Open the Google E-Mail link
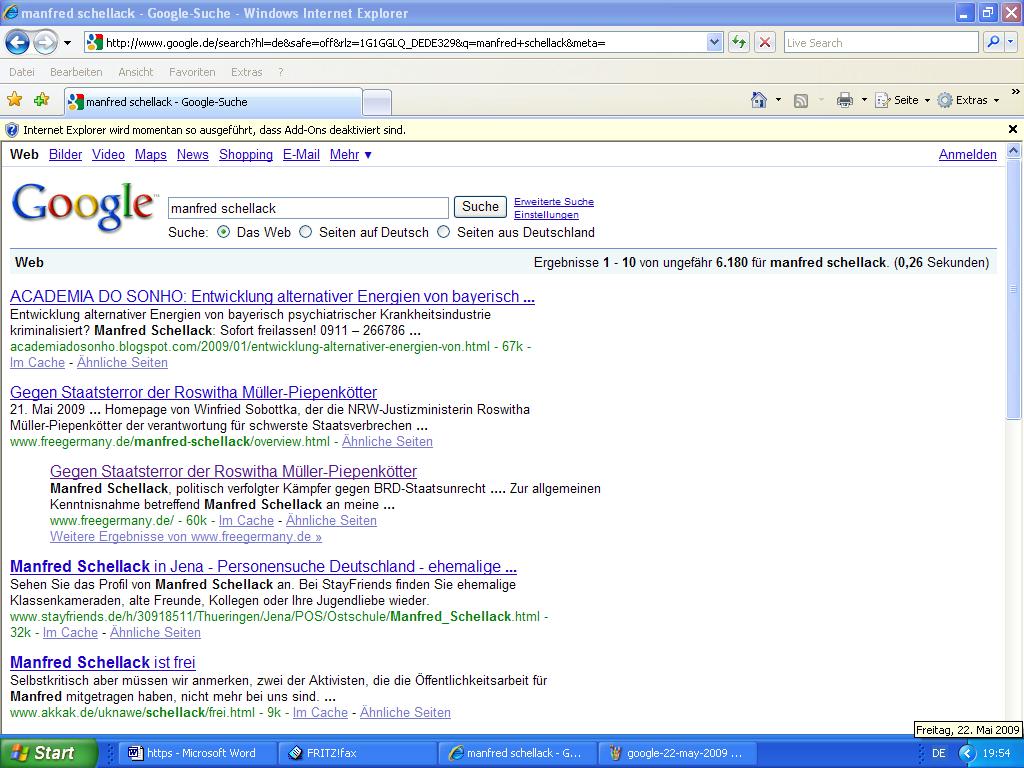The width and height of the screenshot is (1024, 768). pyautogui.click(x=301, y=155)
